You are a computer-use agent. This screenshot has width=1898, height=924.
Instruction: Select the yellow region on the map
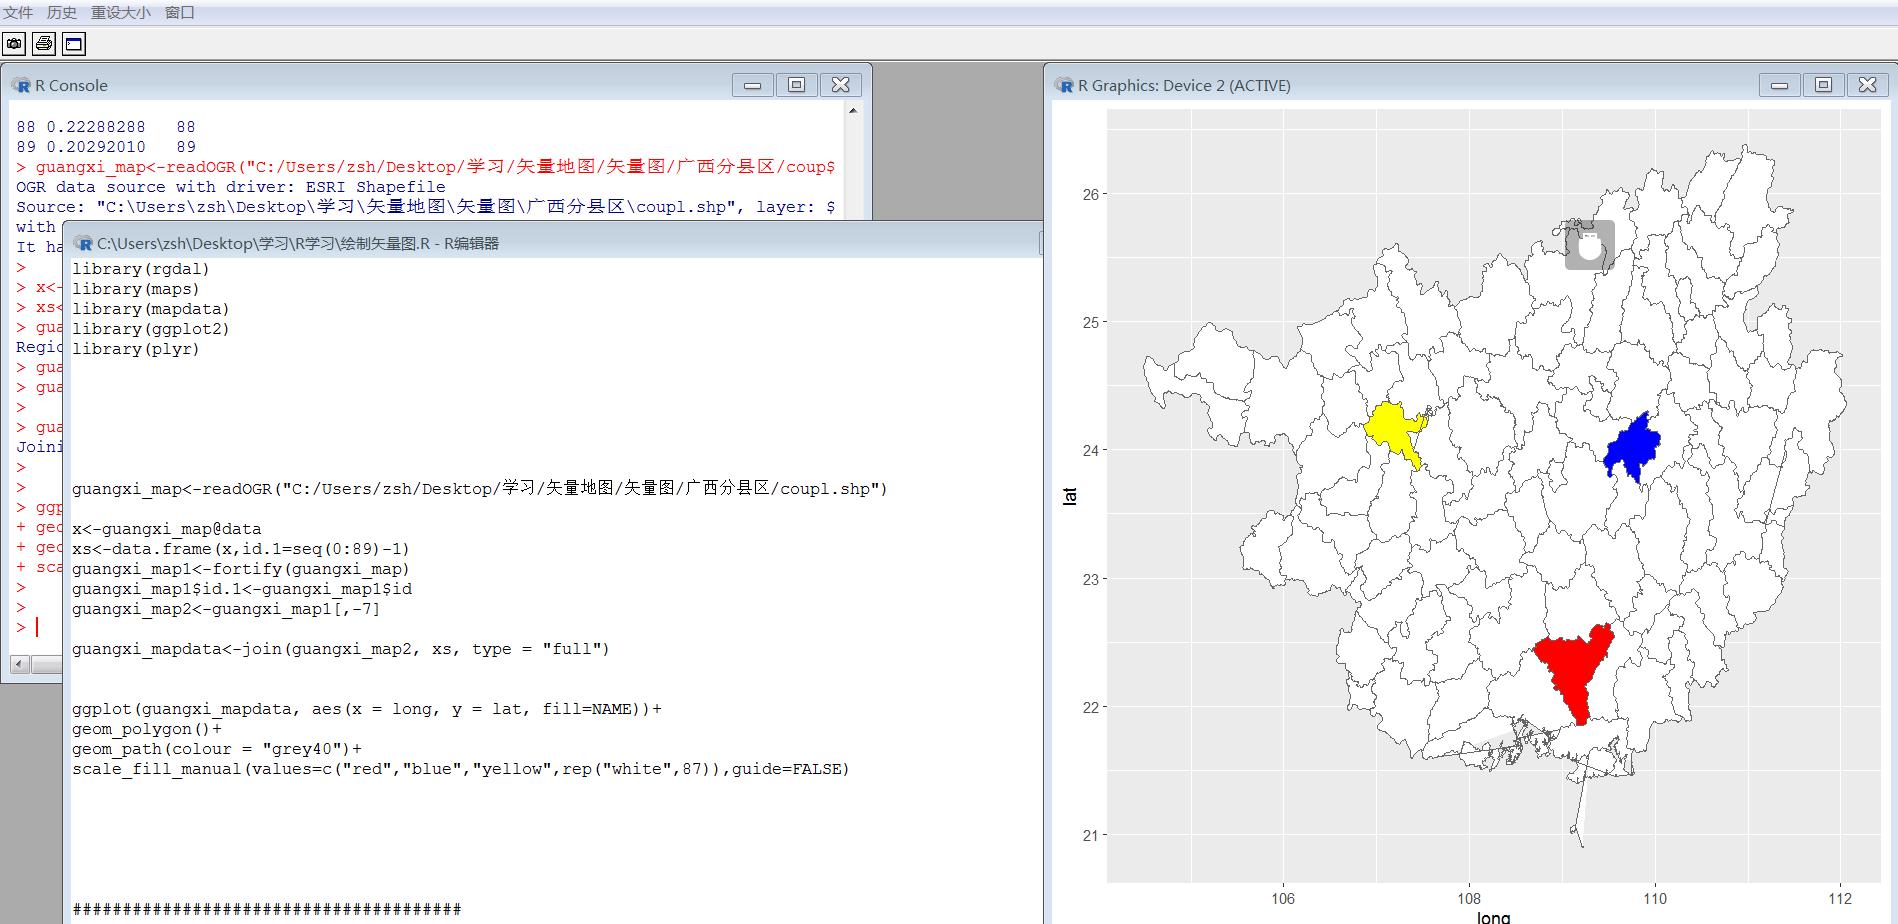(1394, 433)
